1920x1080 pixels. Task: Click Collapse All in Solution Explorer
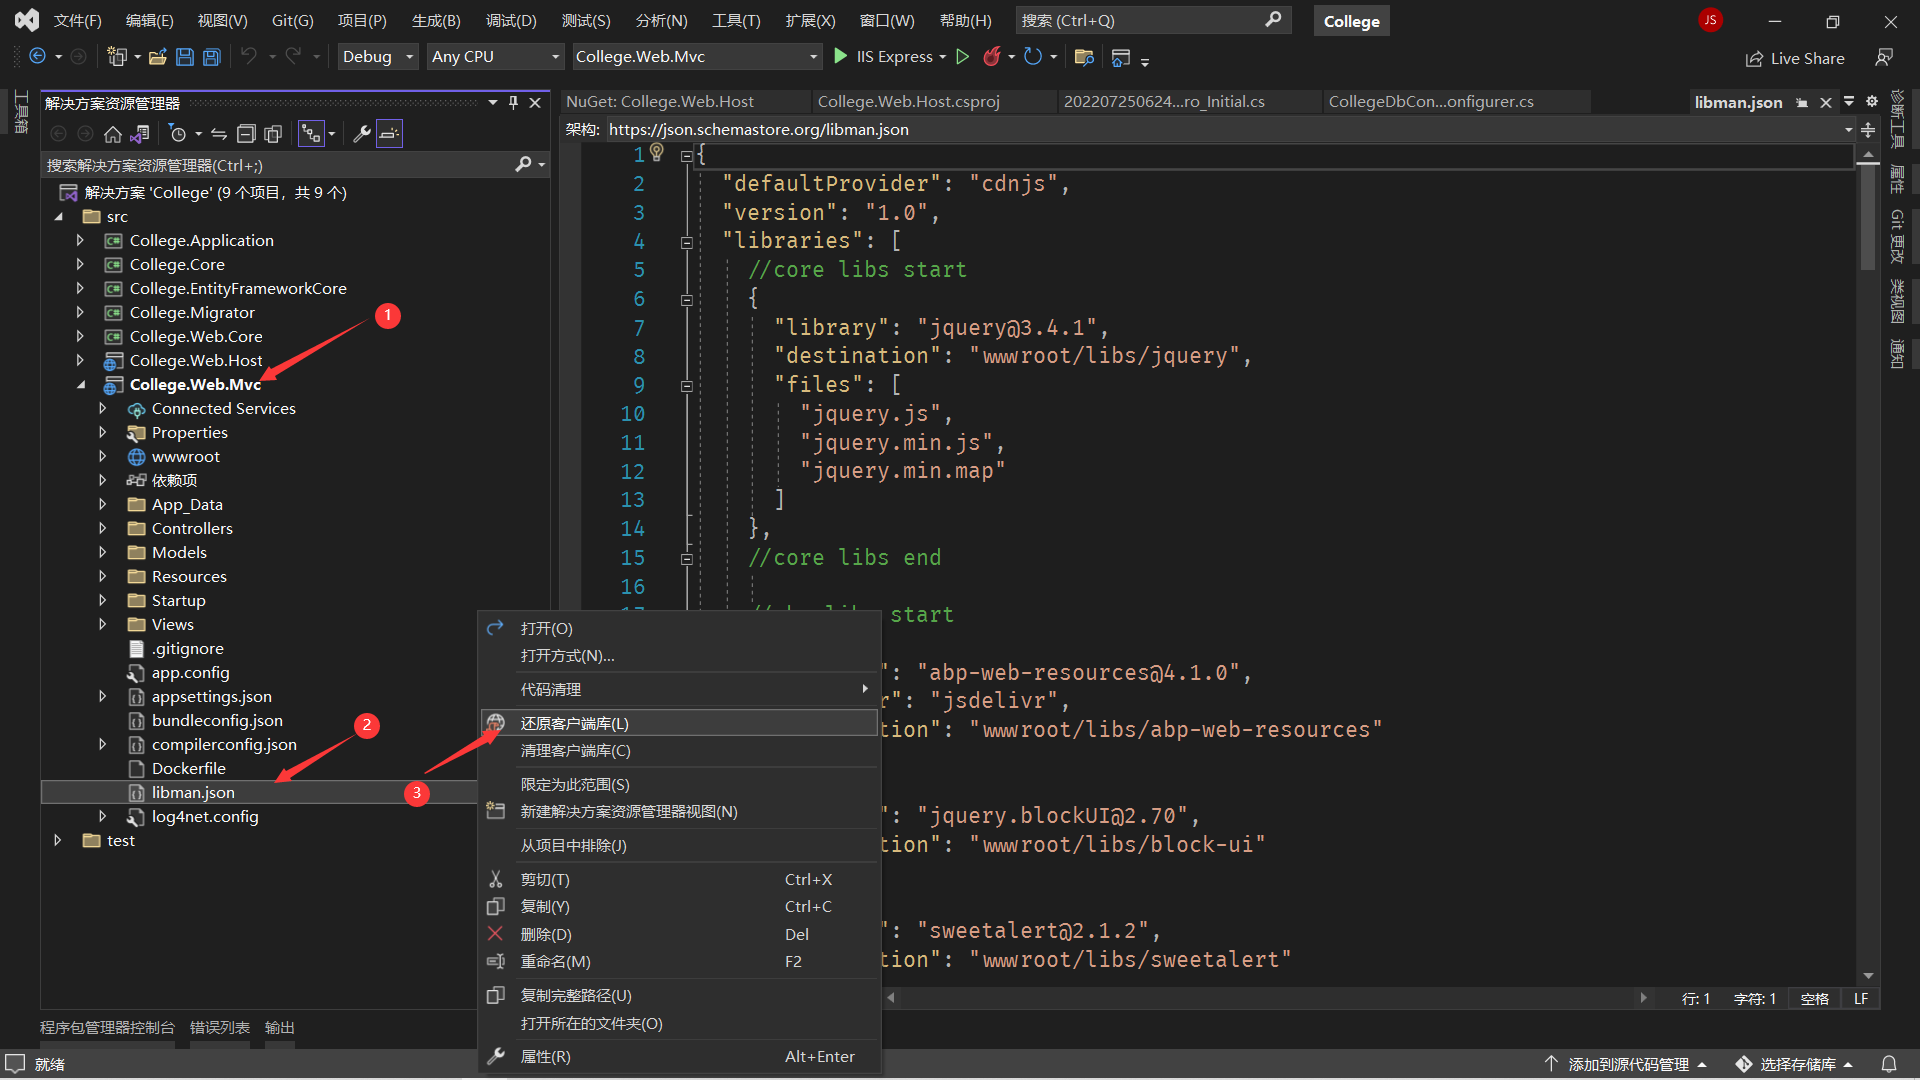(x=246, y=134)
